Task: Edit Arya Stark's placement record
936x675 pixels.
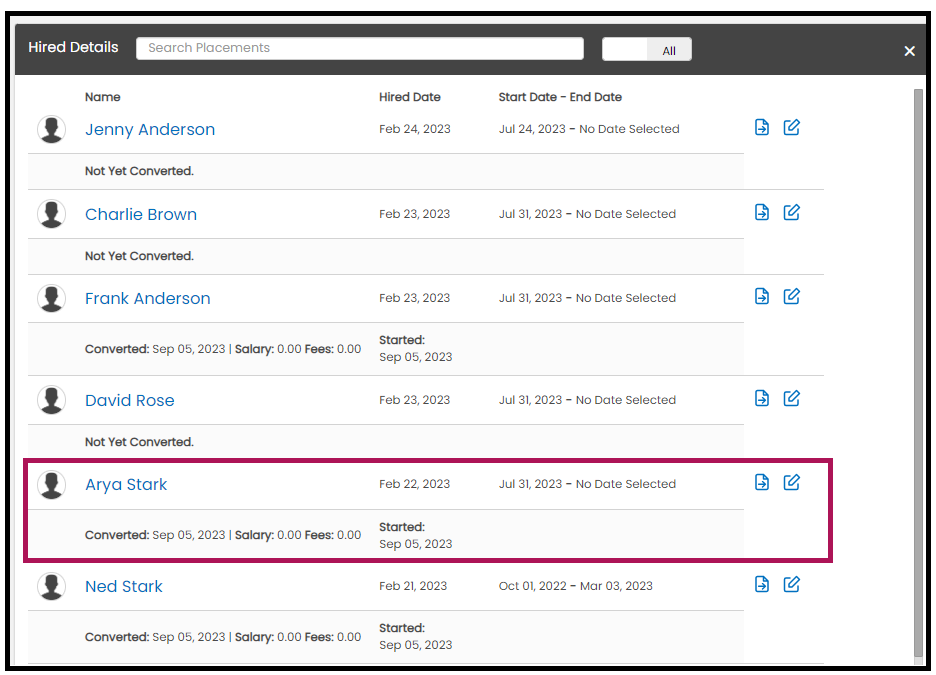Action: pos(792,482)
